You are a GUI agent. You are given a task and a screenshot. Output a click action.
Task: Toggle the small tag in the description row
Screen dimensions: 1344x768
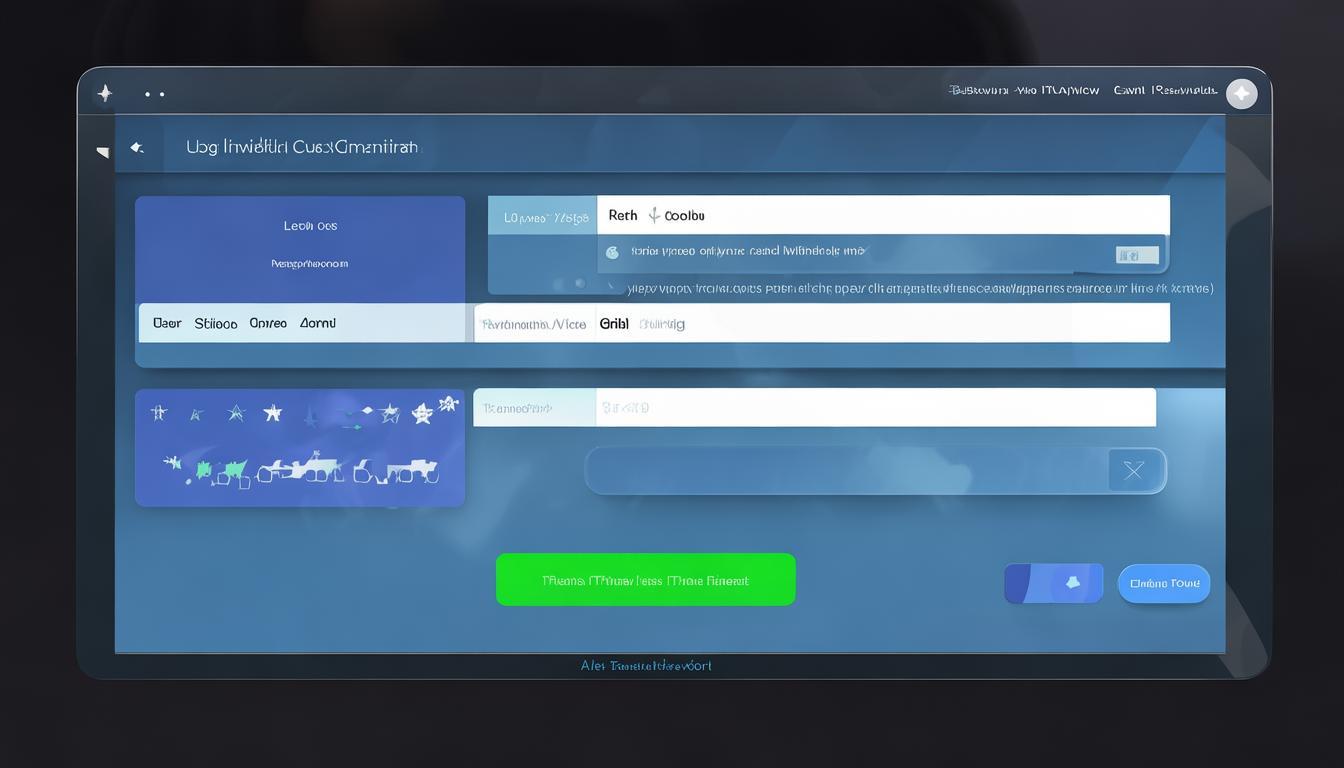point(1136,255)
